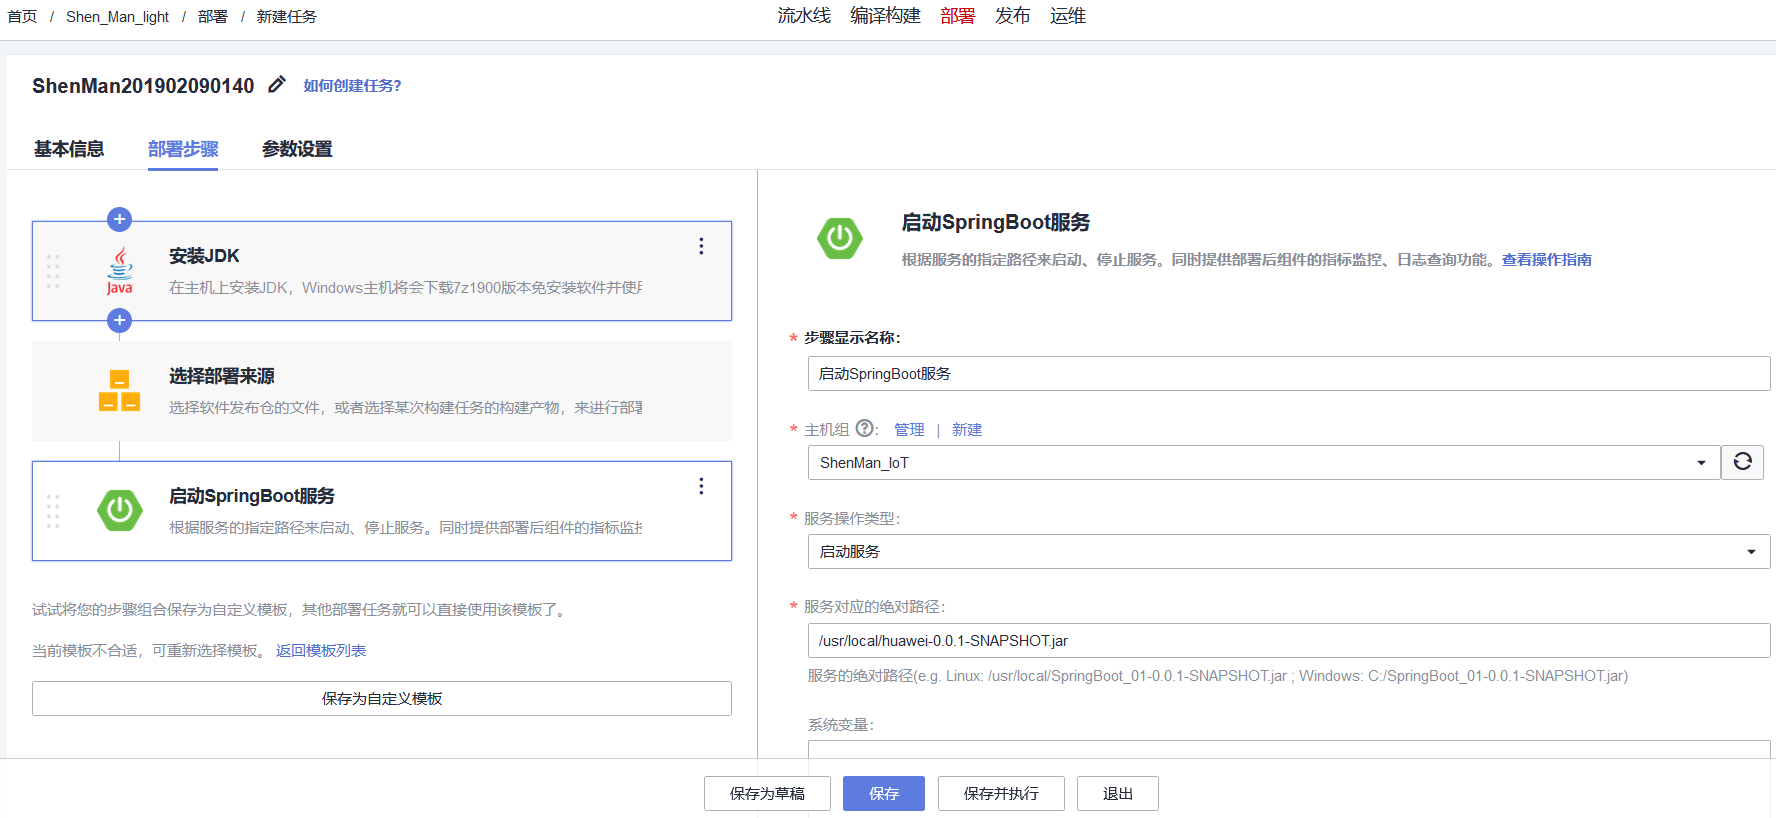Viewport: 1776px width, 818px height.
Task: Go to 首页 in the breadcrumb
Action: click(22, 17)
